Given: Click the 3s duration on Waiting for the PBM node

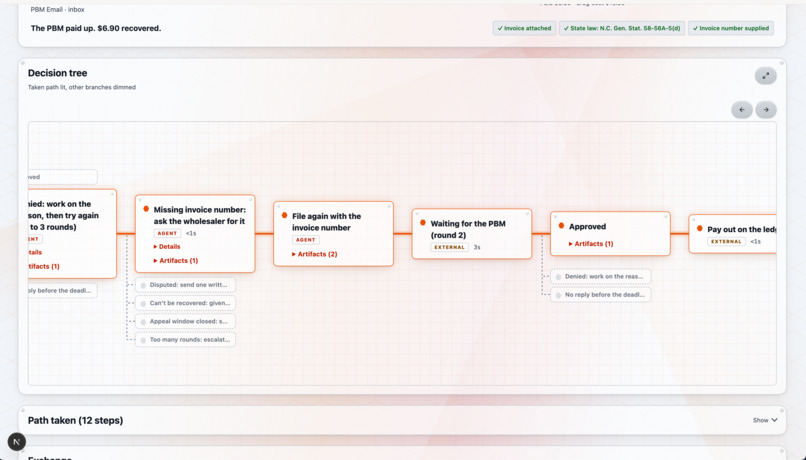Looking at the screenshot, I should (477, 247).
